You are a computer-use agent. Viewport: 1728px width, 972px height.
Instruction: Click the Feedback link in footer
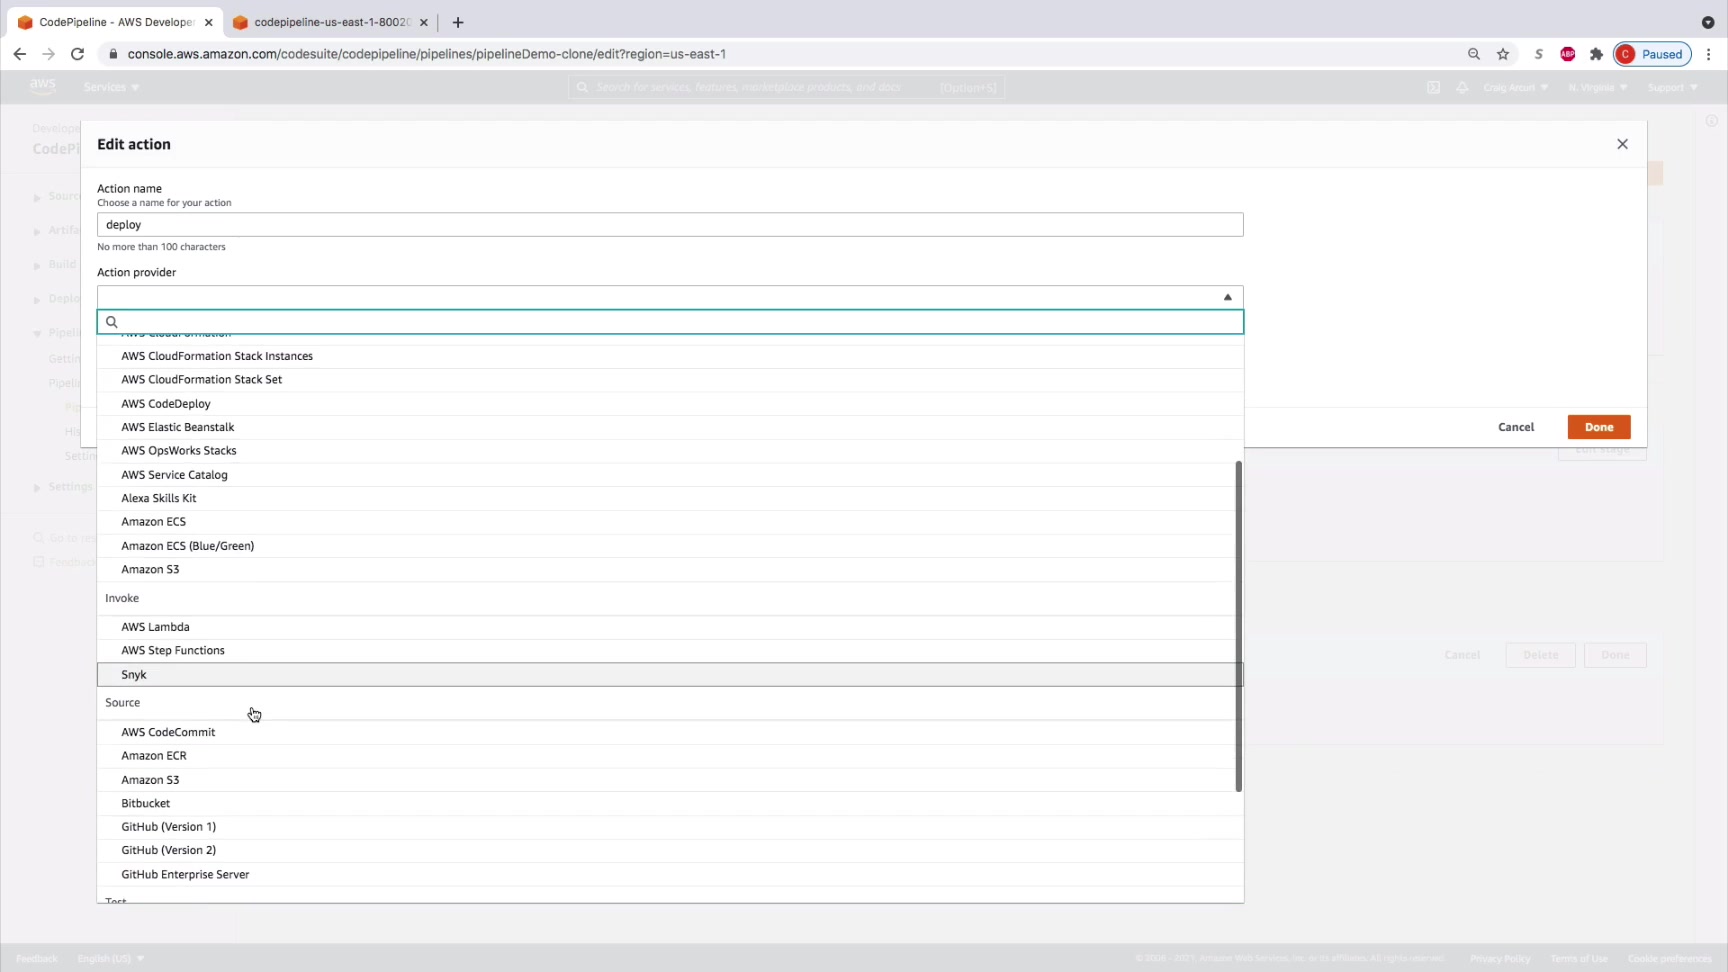(x=37, y=958)
